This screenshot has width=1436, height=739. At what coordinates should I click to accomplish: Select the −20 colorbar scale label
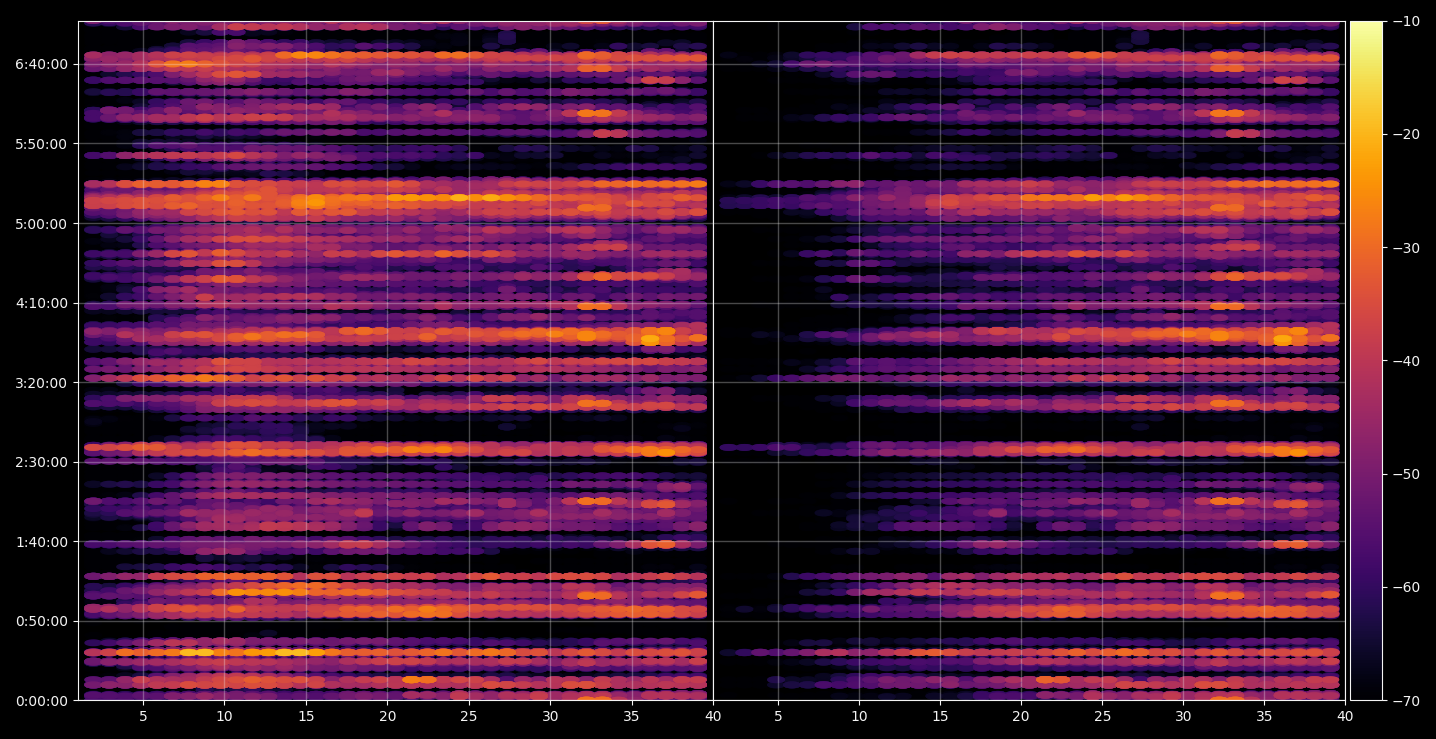coord(1405,135)
